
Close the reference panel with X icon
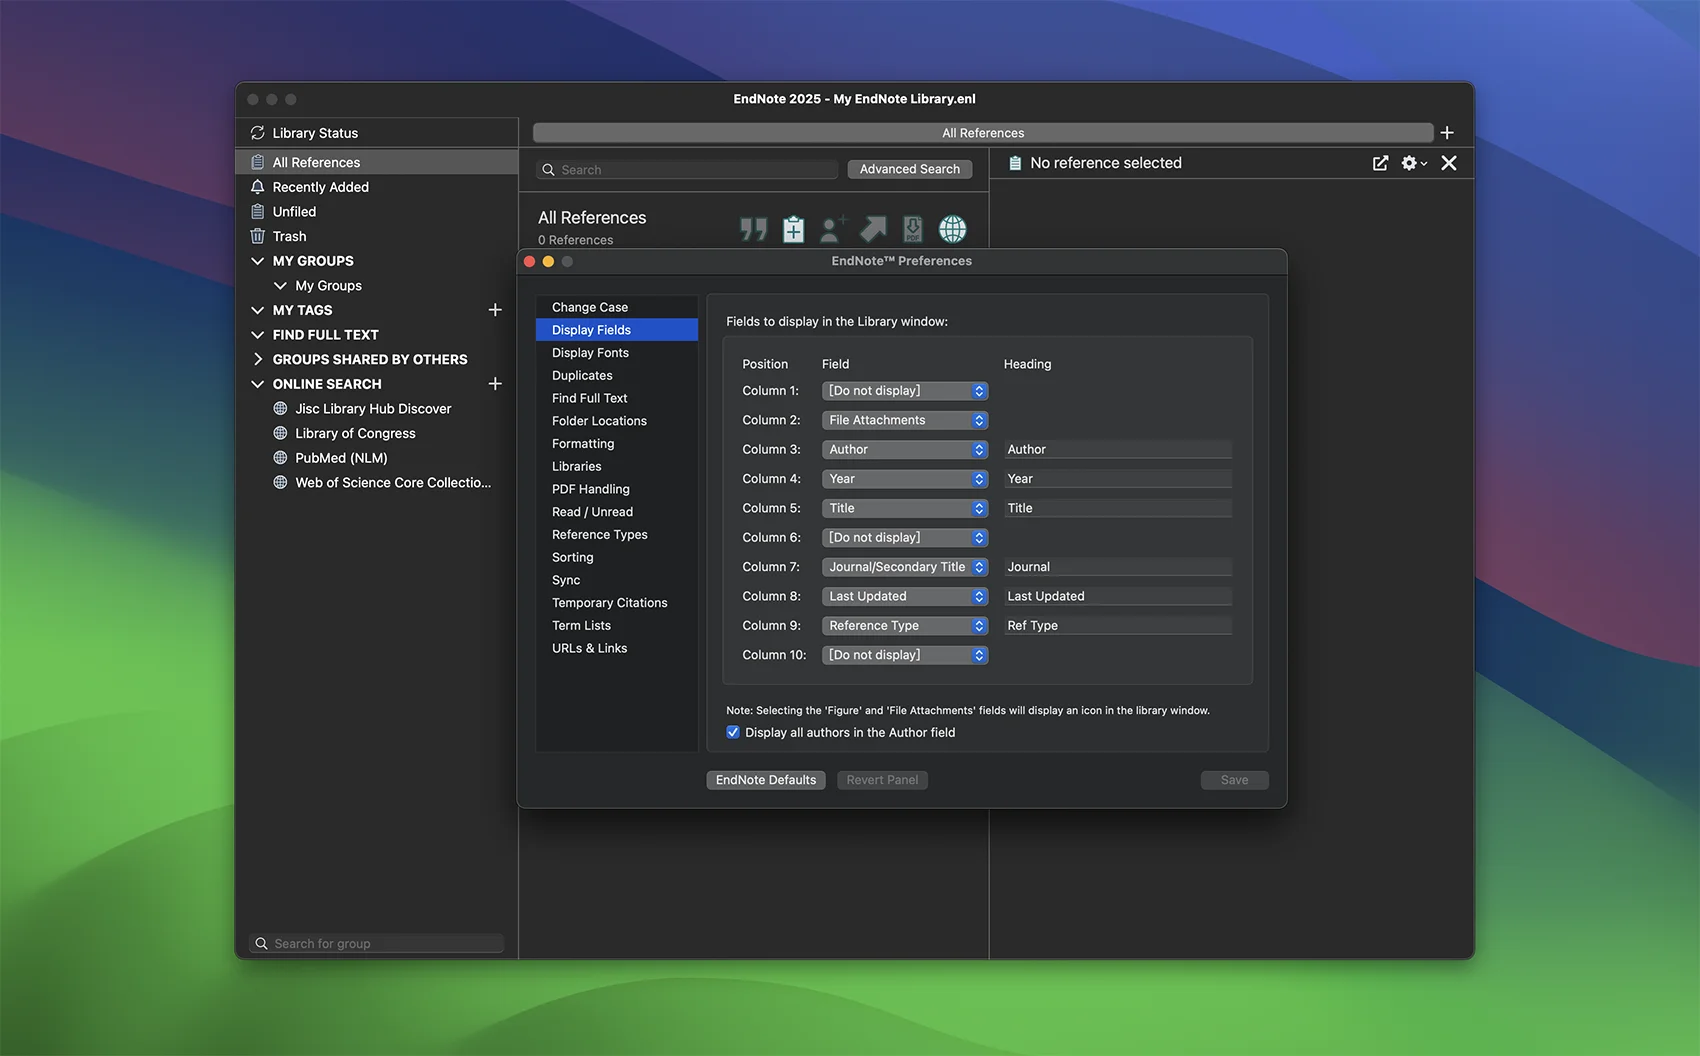(x=1449, y=163)
